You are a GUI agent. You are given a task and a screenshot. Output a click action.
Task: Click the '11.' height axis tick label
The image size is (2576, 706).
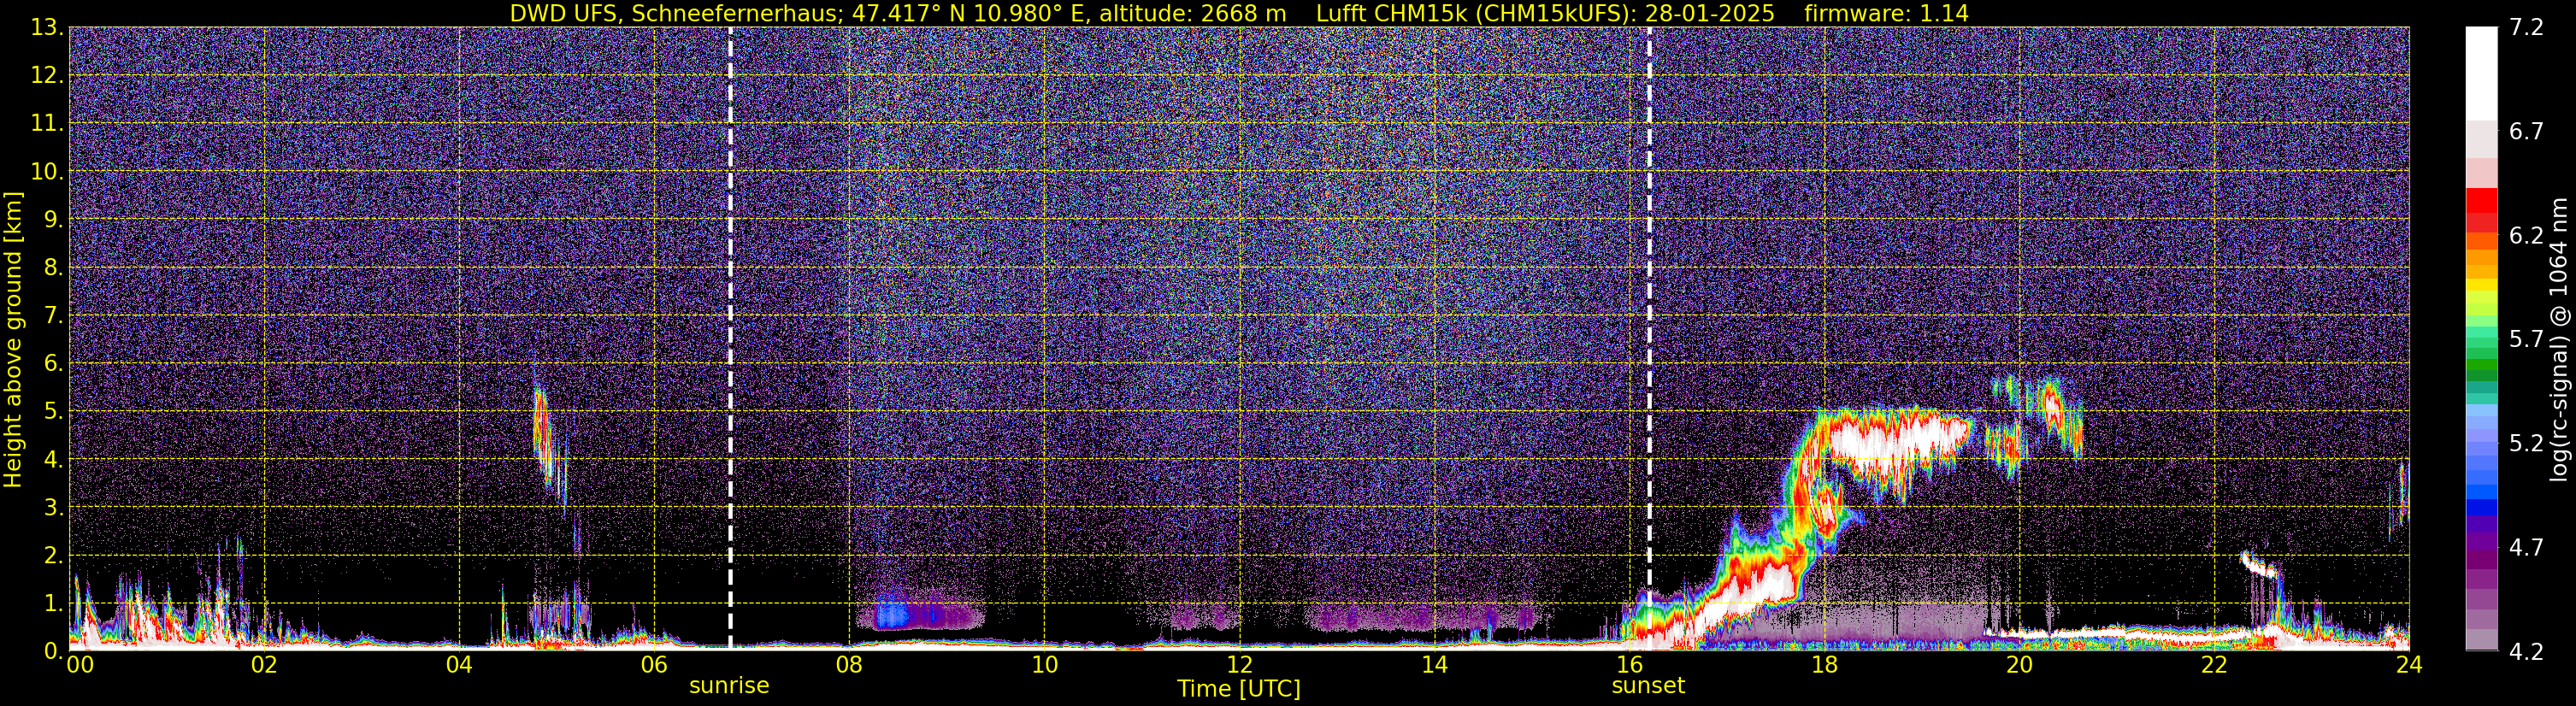click(46, 124)
